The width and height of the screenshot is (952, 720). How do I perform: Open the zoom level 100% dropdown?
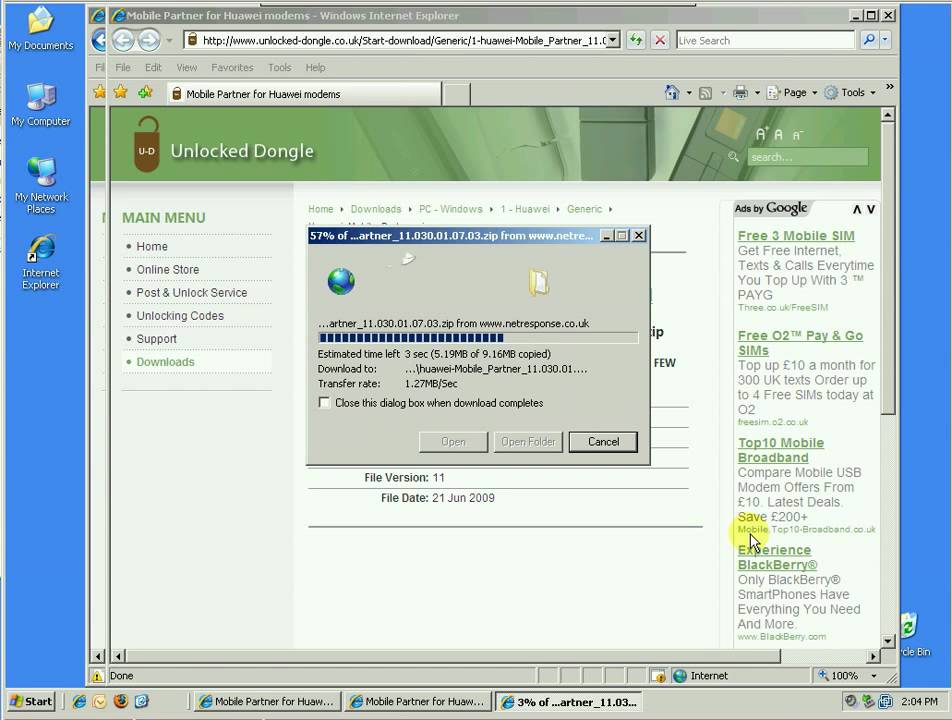click(874, 676)
